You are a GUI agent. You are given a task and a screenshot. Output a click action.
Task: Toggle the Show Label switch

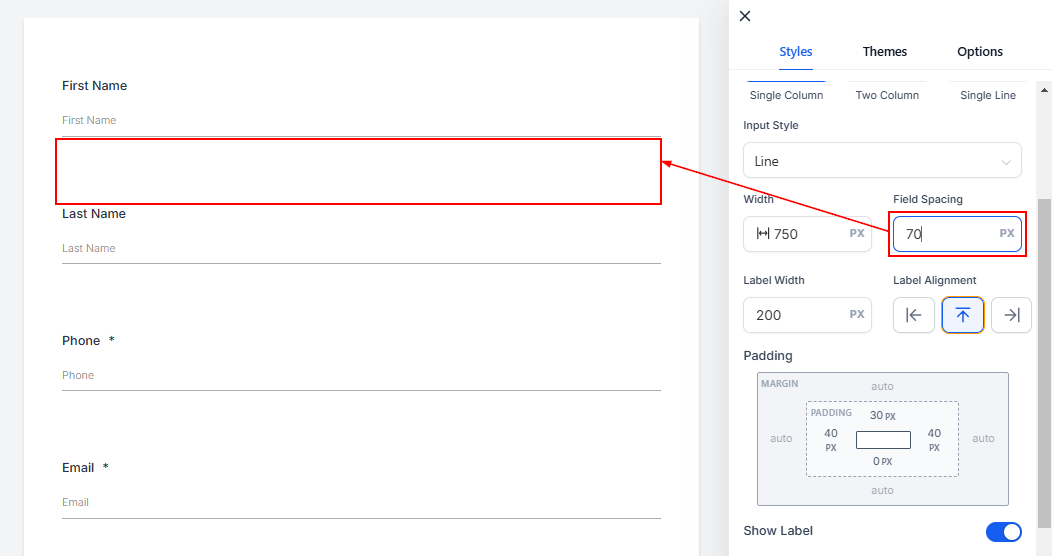click(1003, 531)
